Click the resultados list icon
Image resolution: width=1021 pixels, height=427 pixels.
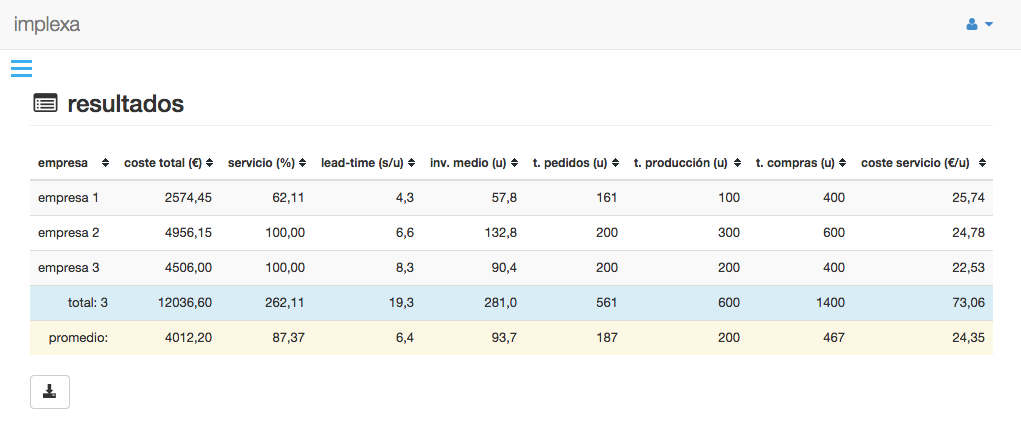click(45, 103)
